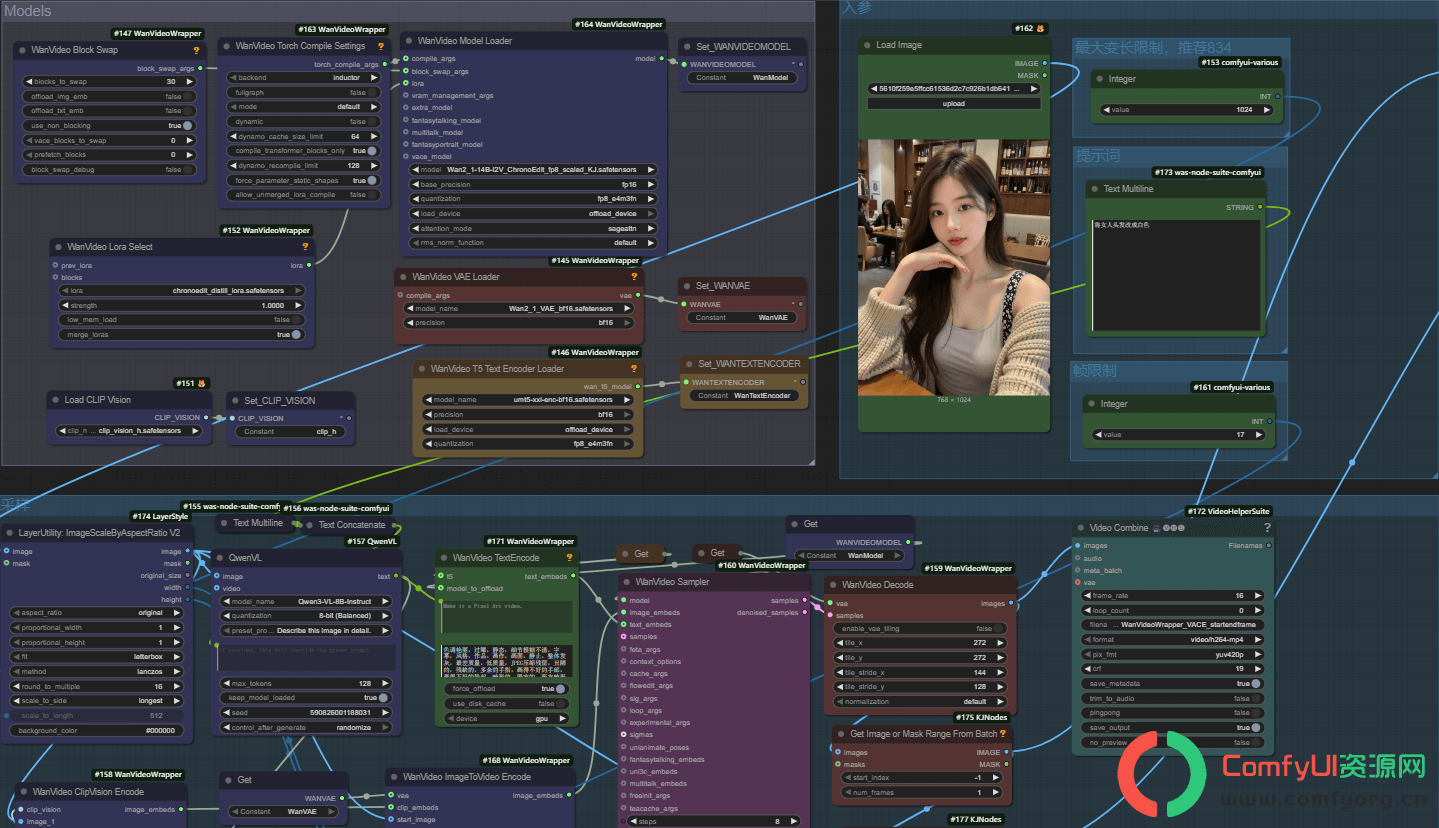
Task: Collapse the WanVideo Decode node via its title dot
Action: (832, 585)
